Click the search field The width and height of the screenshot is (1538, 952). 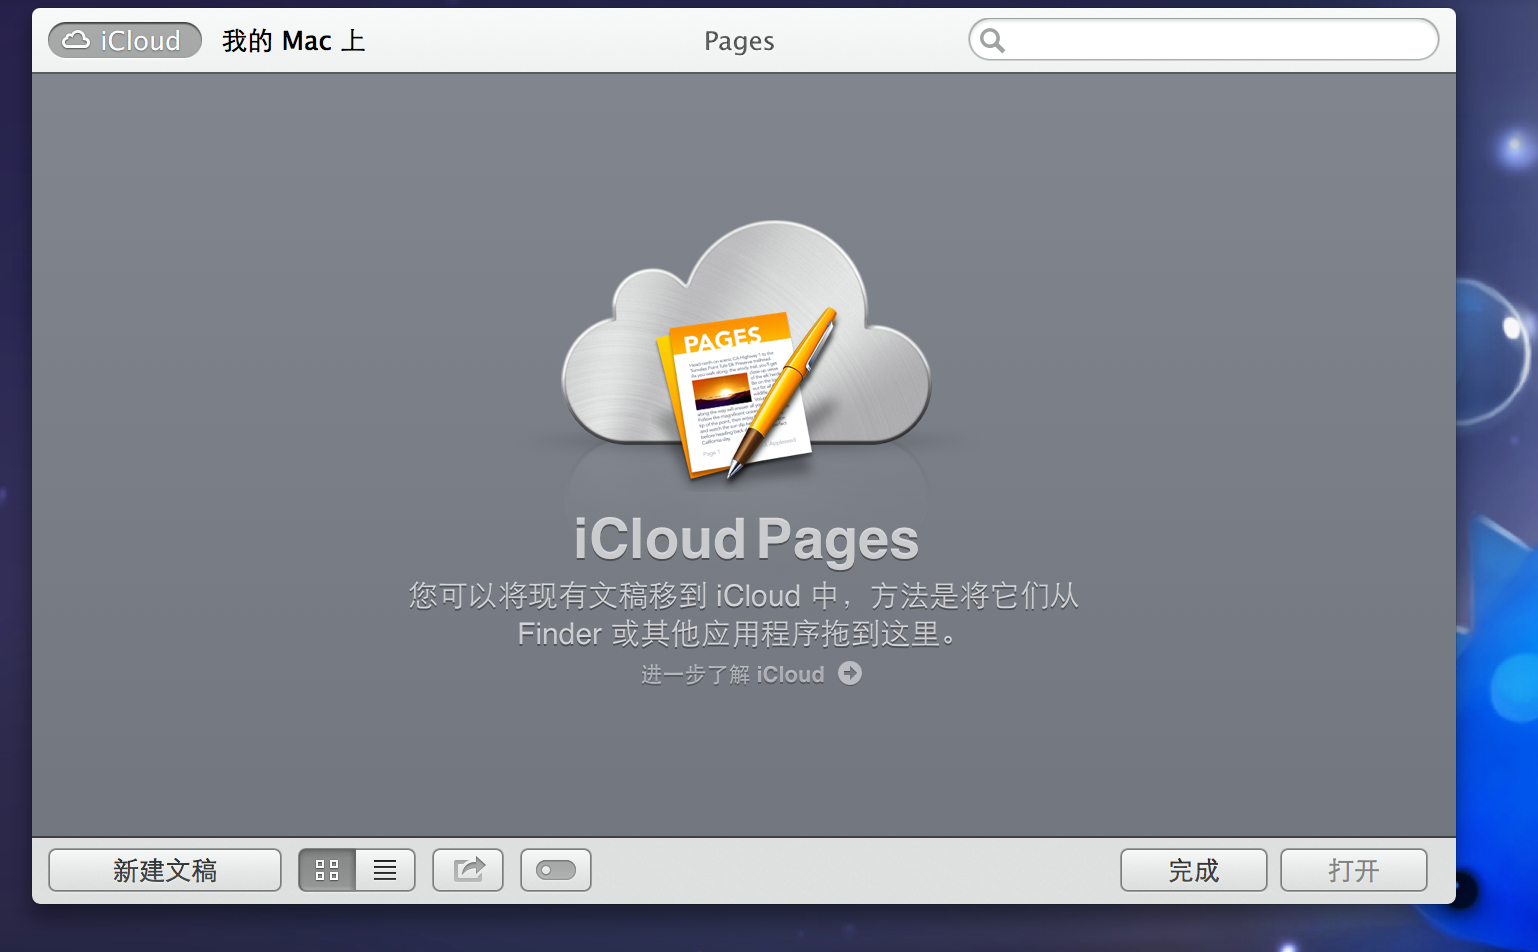coord(1203,40)
